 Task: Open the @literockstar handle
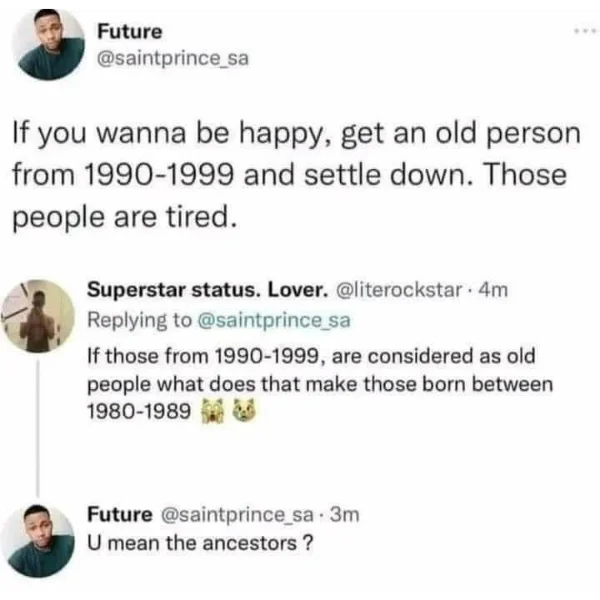click(399, 290)
